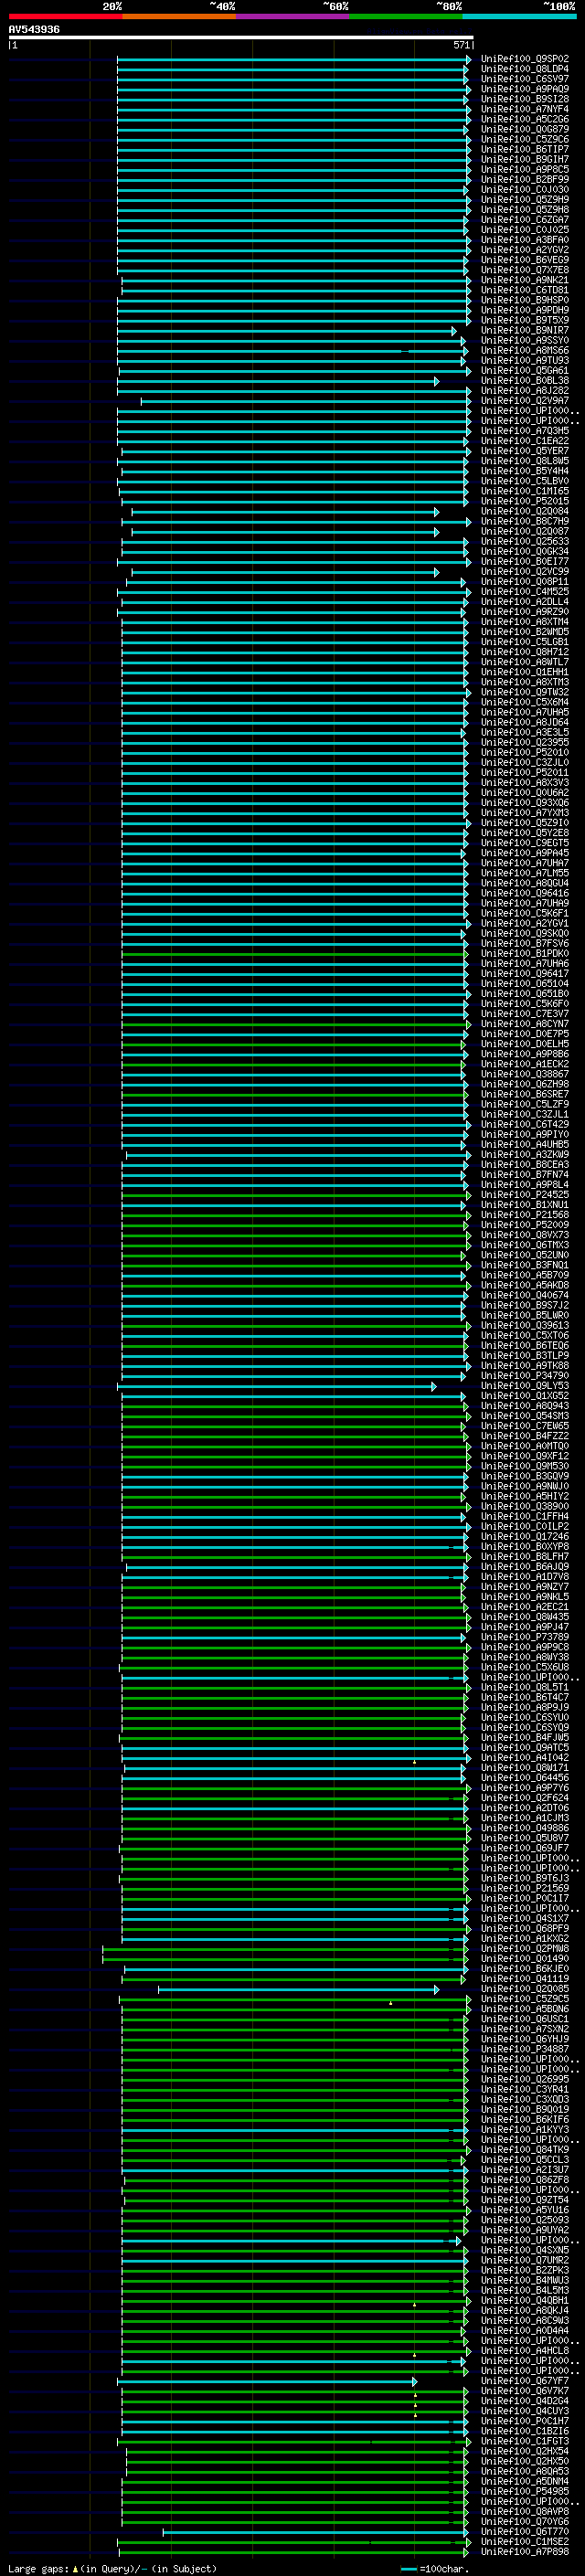
Task: Open hit UniRef100_A7NYF4
Action: [524, 109]
